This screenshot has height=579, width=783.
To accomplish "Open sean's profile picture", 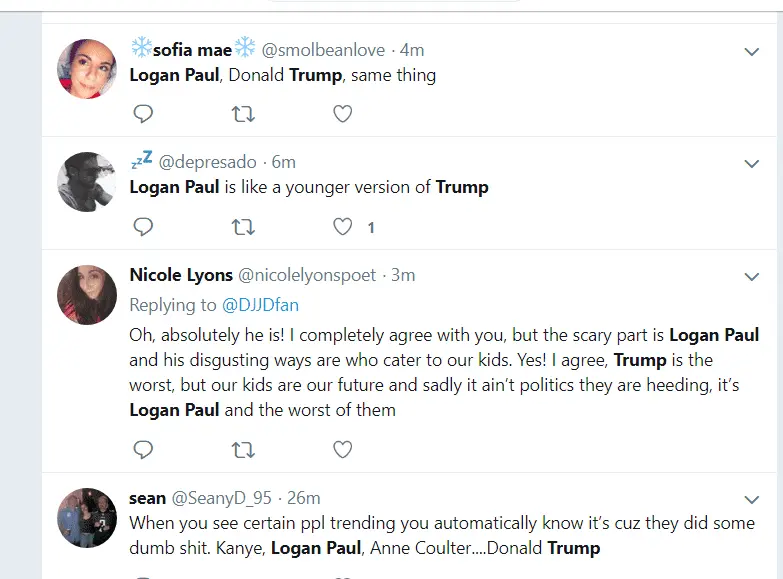I will [x=87, y=517].
